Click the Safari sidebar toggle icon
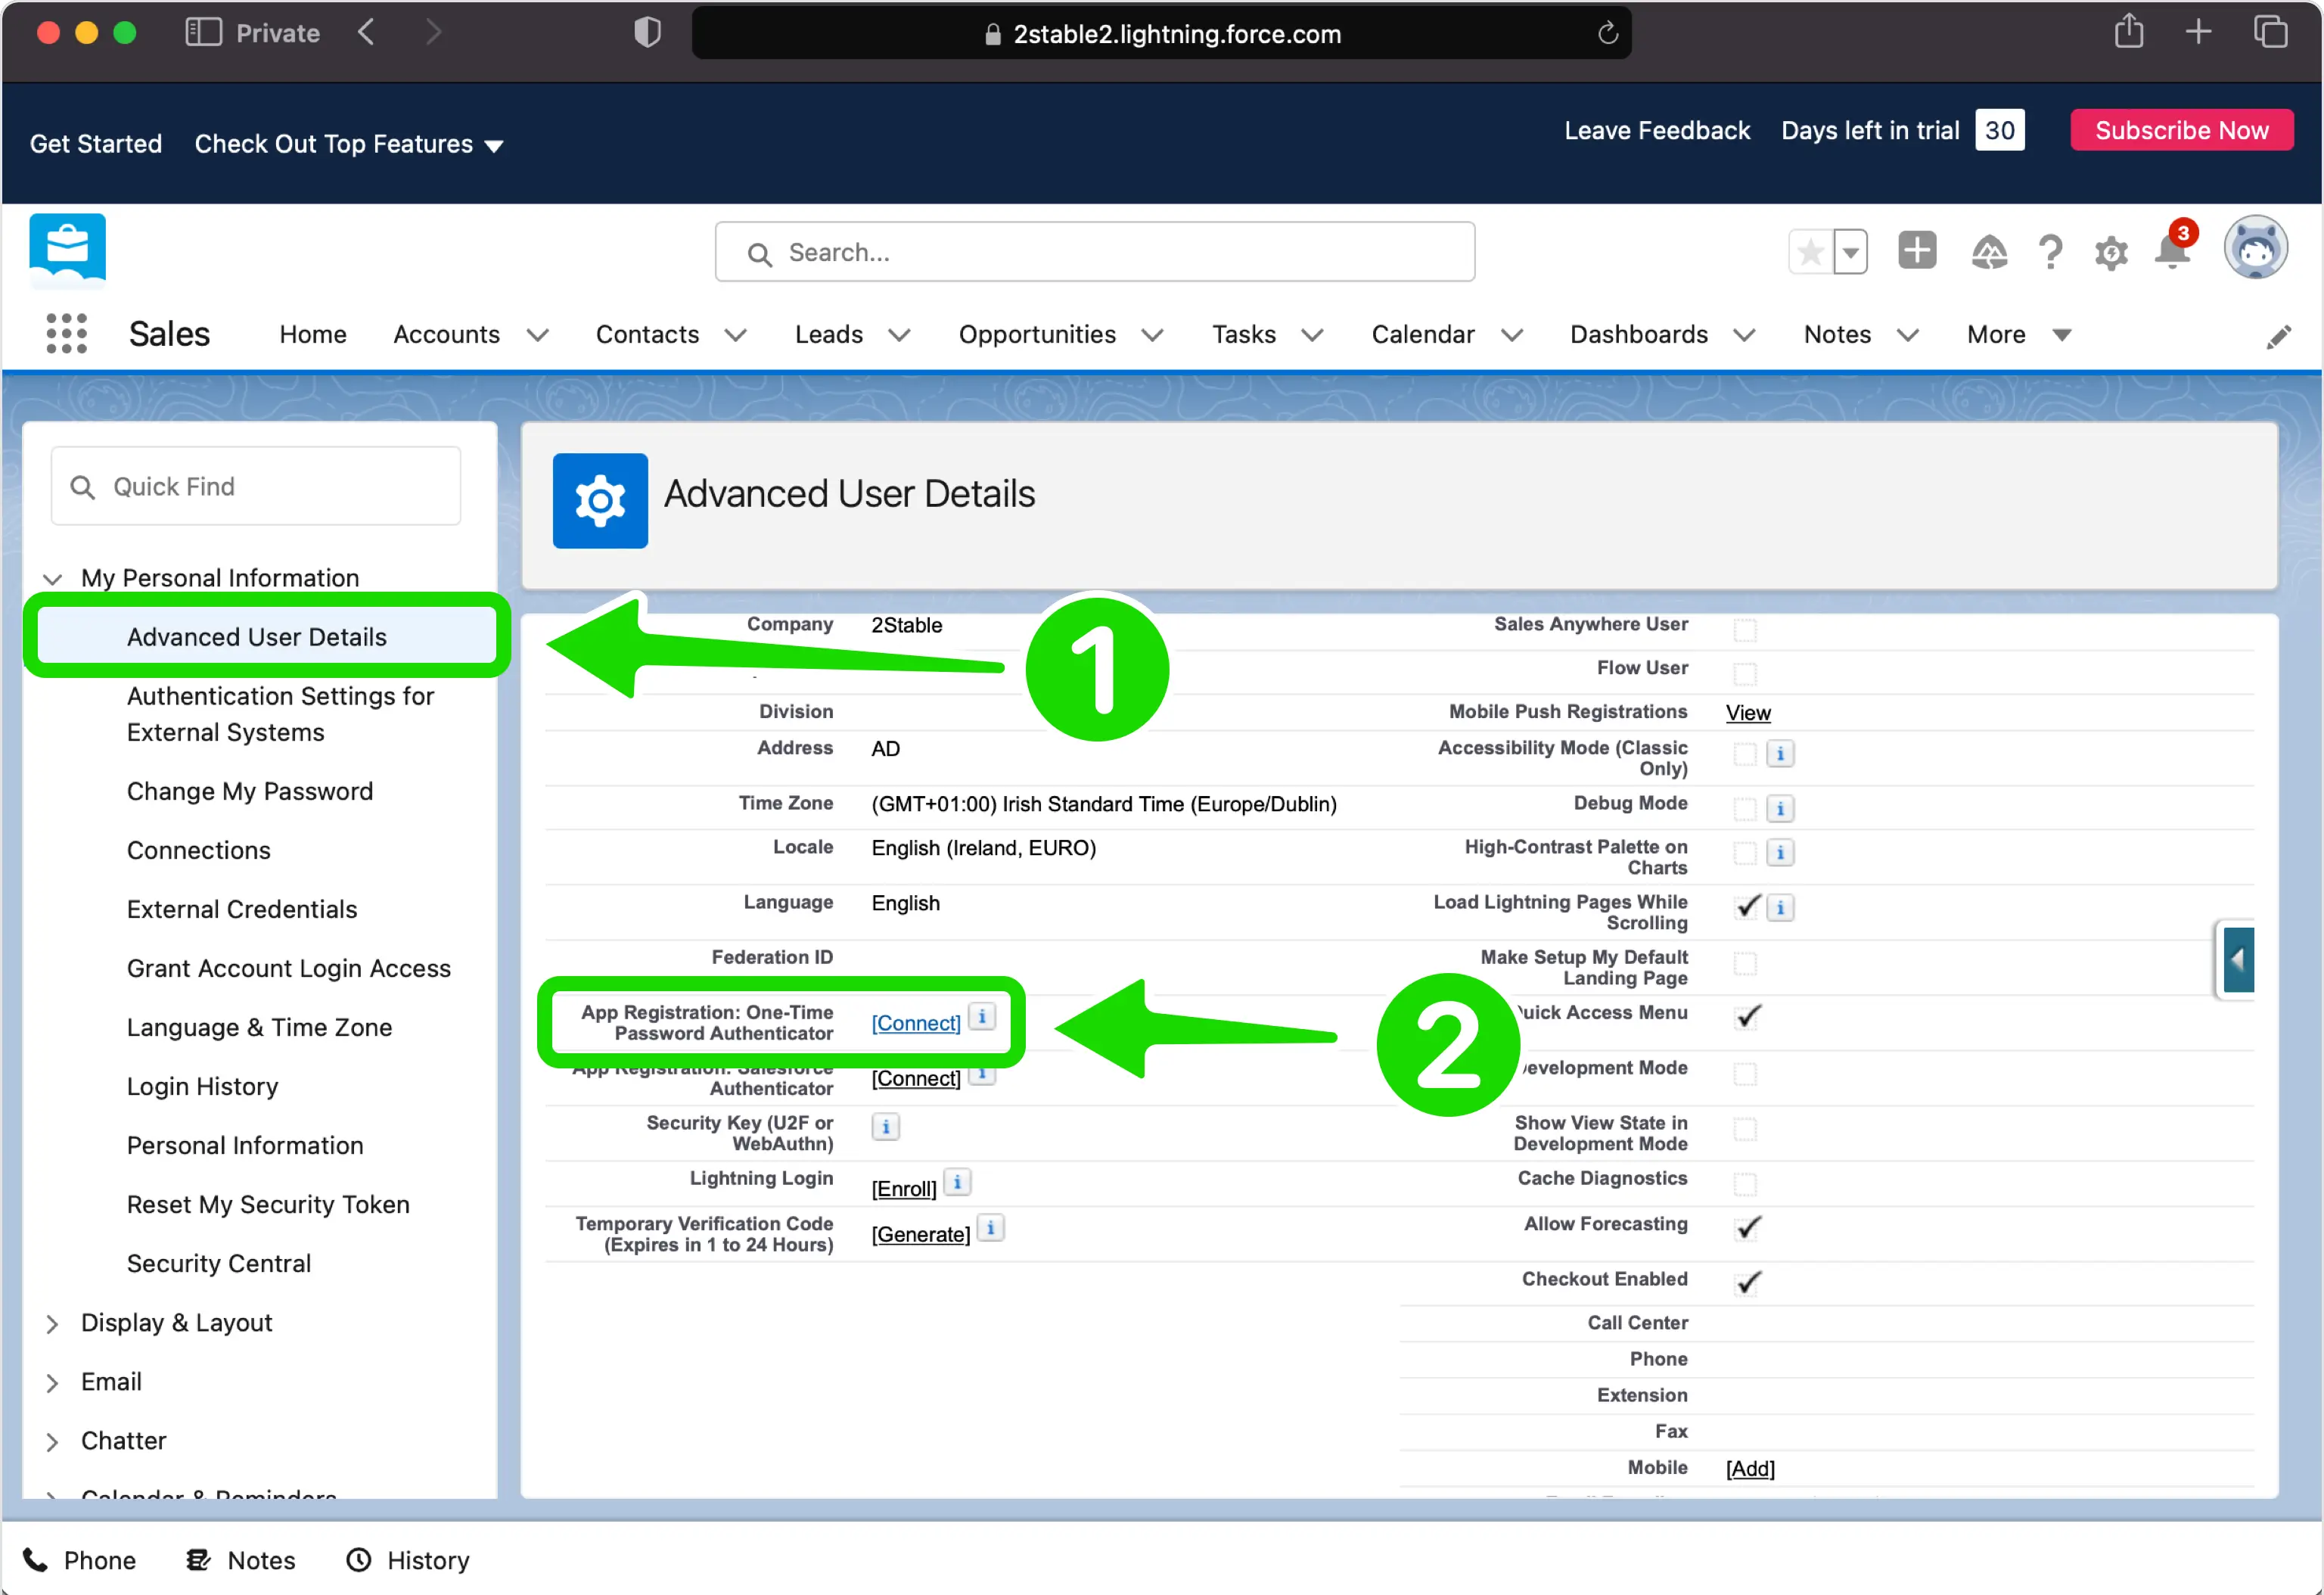This screenshot has height=1595, width=2324. (x=203, y=33)
